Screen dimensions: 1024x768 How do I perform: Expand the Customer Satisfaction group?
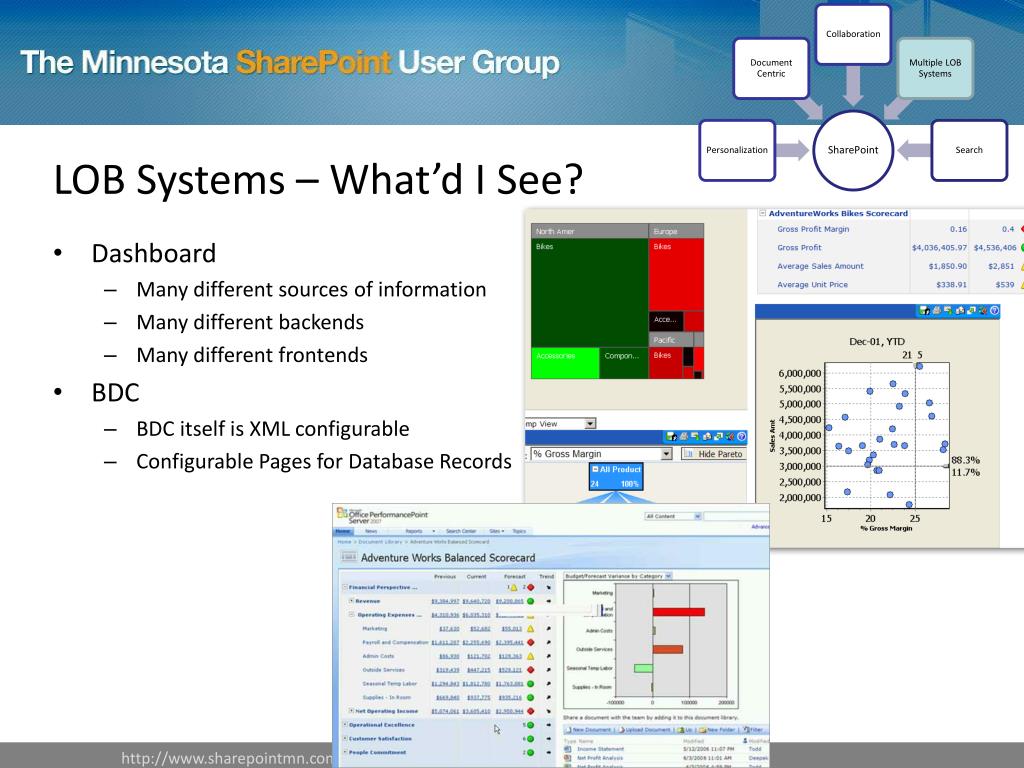click(x=345, y=739)
